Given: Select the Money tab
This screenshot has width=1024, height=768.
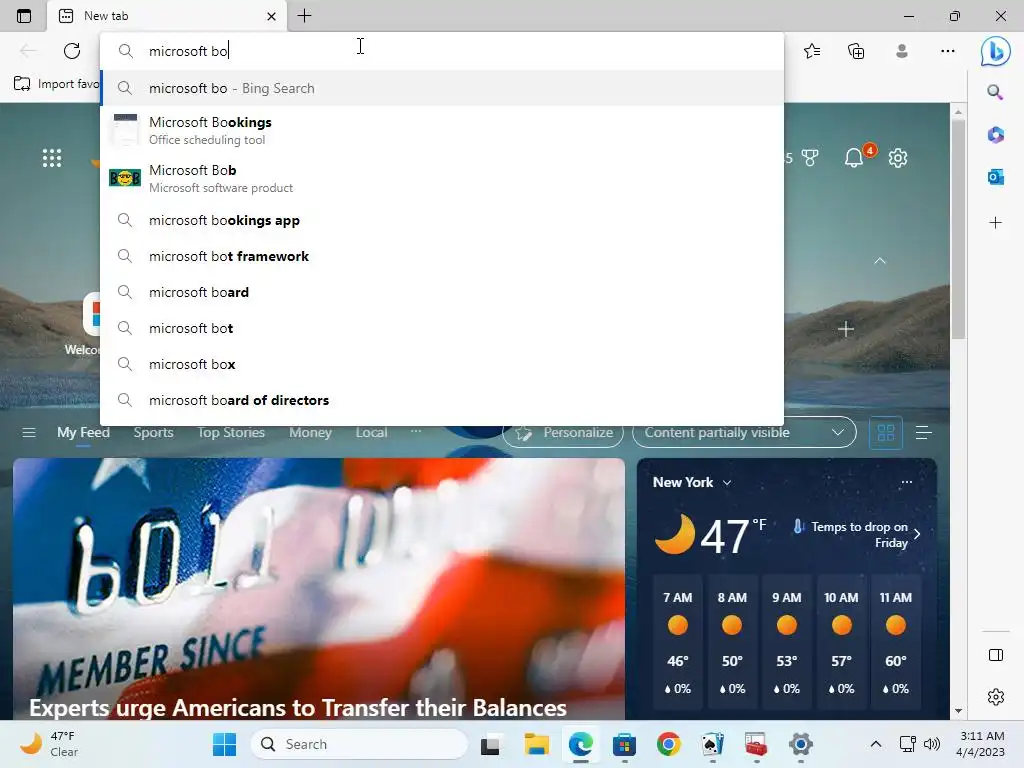Looking at the screenshot, I should [x=310, y=432].
